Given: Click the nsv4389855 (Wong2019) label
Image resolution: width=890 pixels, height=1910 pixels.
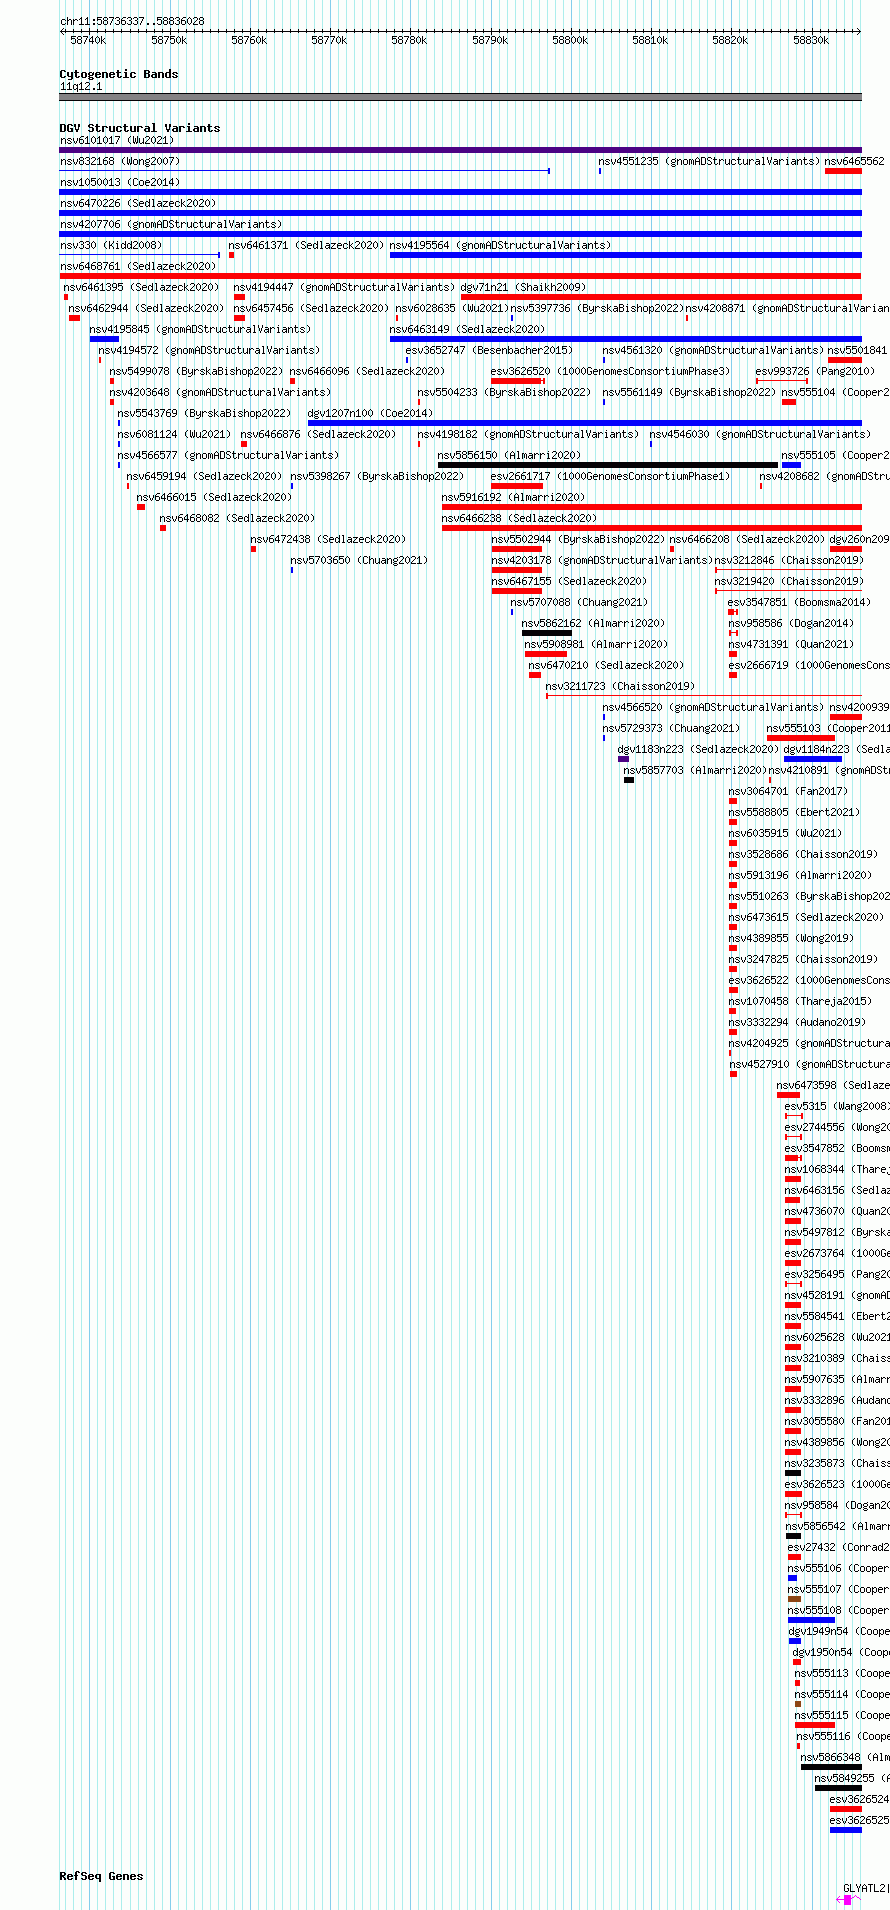Looking at the screenshot, I should pyautogui.click(x=791, y=938).
